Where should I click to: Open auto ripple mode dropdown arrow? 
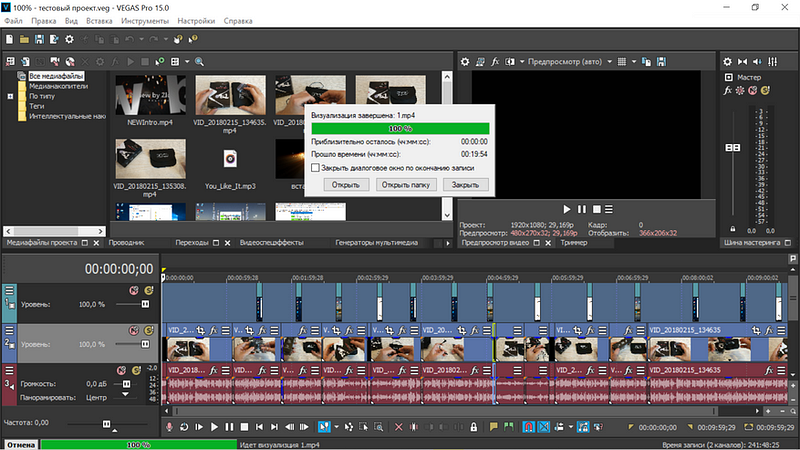coord(571,427)
